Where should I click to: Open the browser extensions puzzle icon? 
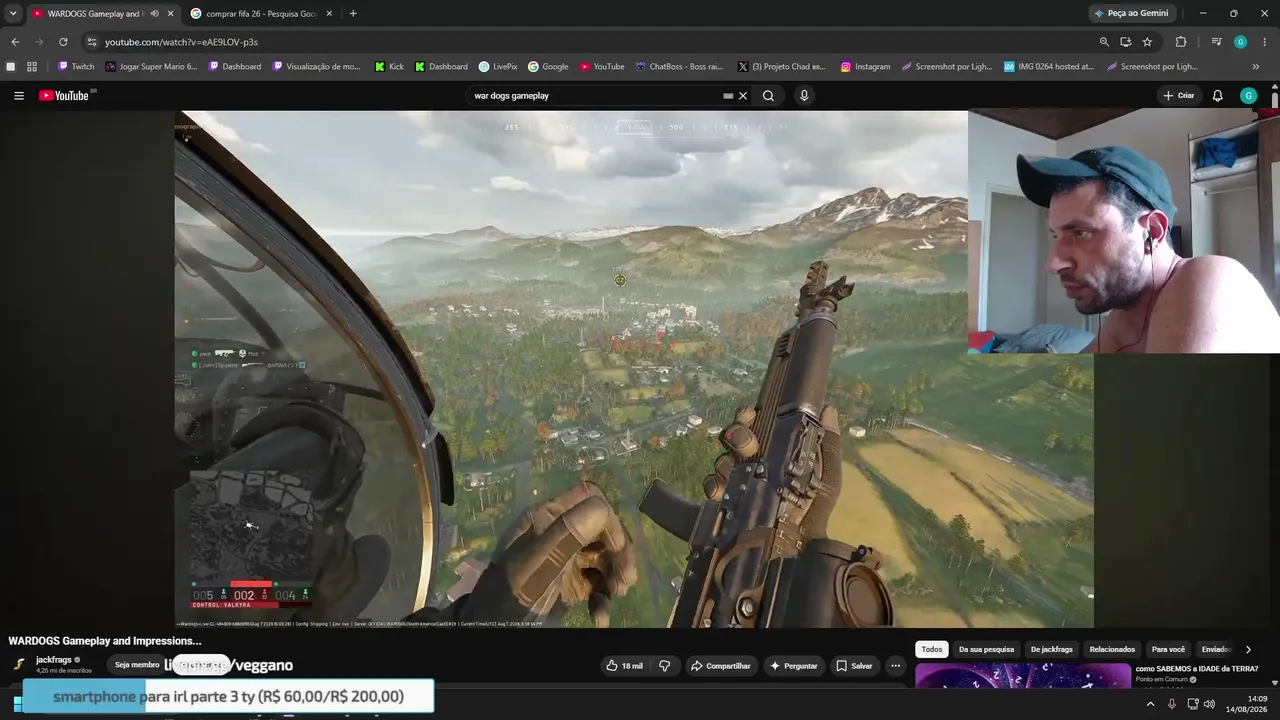tap(1181, 42)
